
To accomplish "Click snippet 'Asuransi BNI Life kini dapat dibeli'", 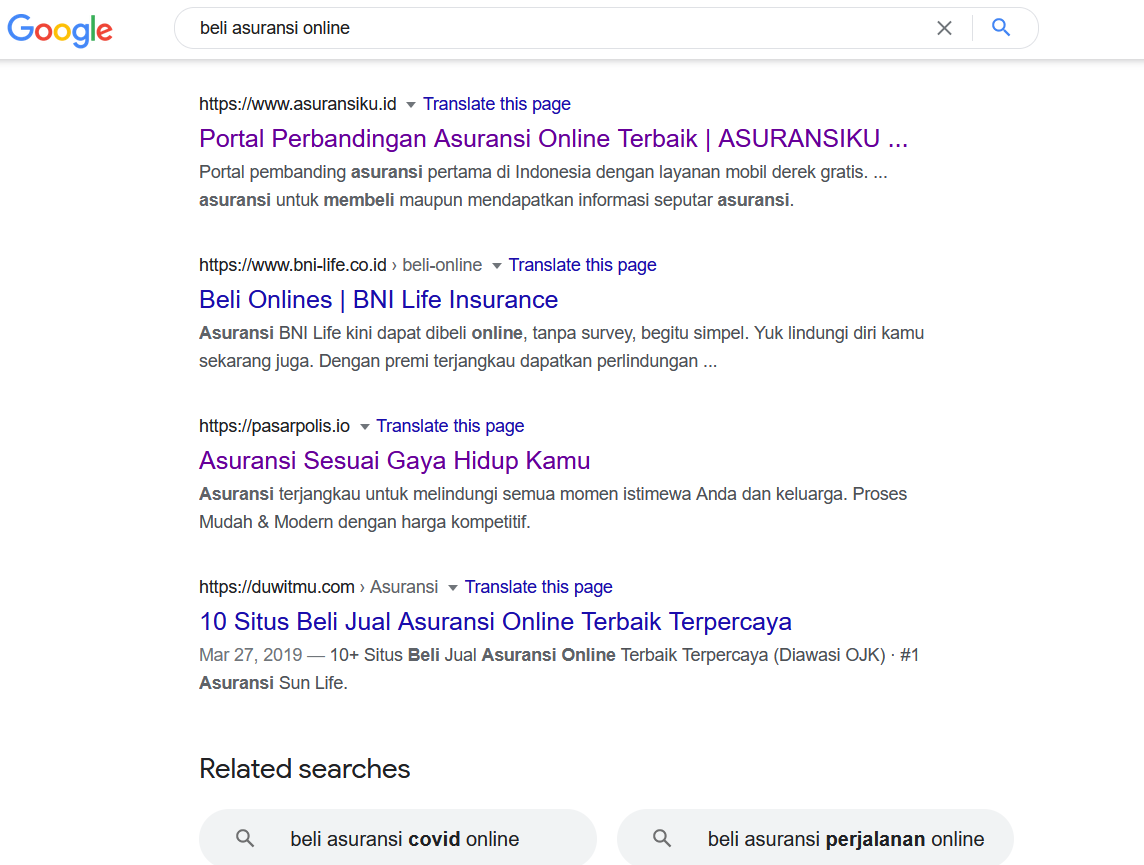I will point(562,347).
